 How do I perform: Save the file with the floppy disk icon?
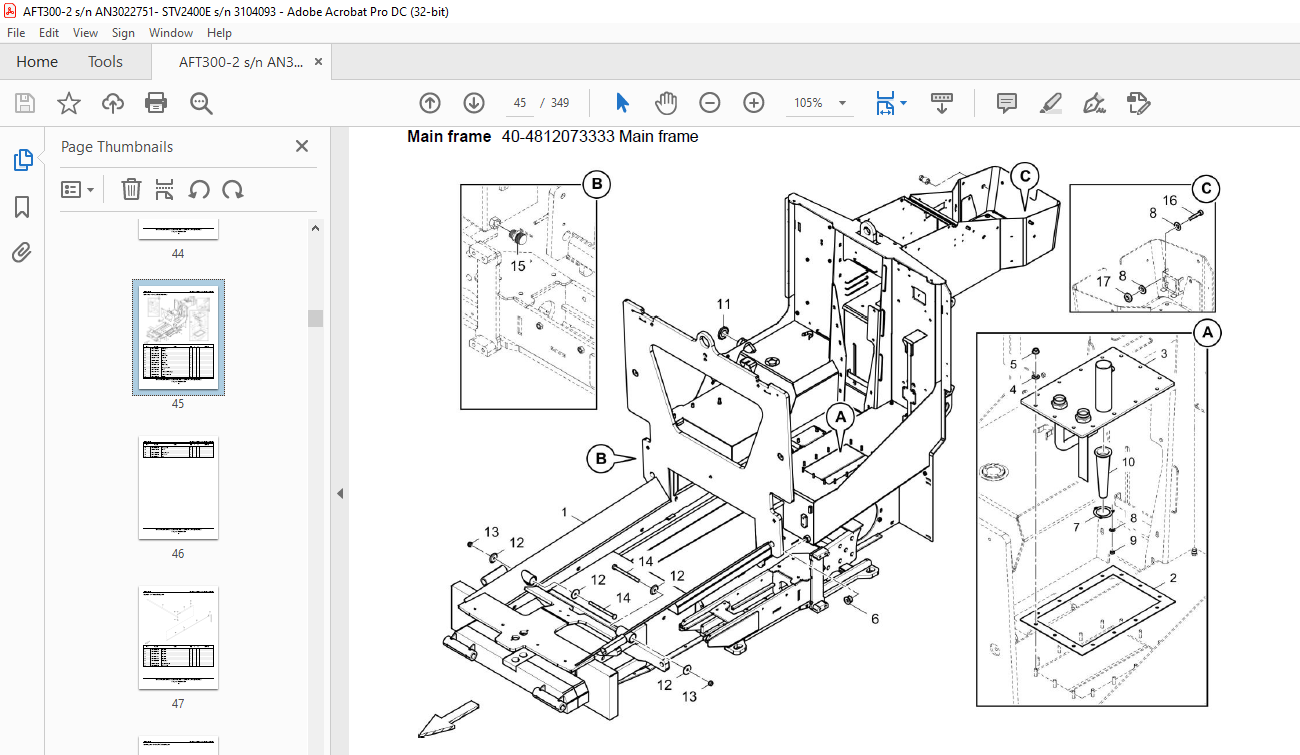25,103
